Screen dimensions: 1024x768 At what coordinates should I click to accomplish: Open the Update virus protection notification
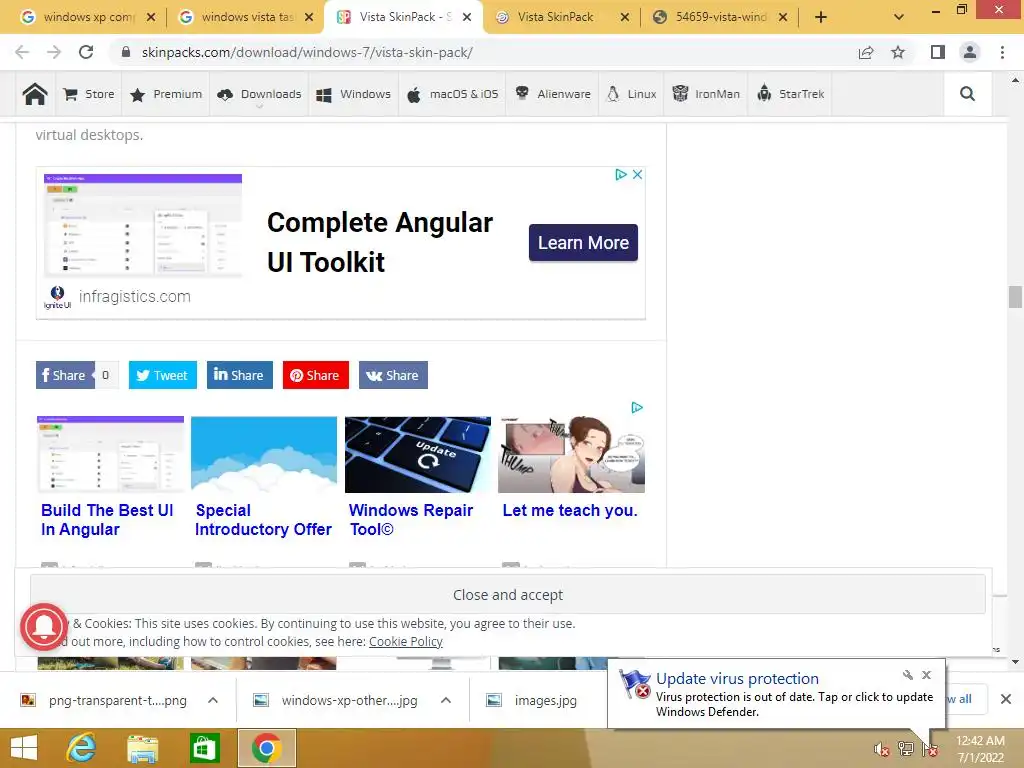click(776, 694)
